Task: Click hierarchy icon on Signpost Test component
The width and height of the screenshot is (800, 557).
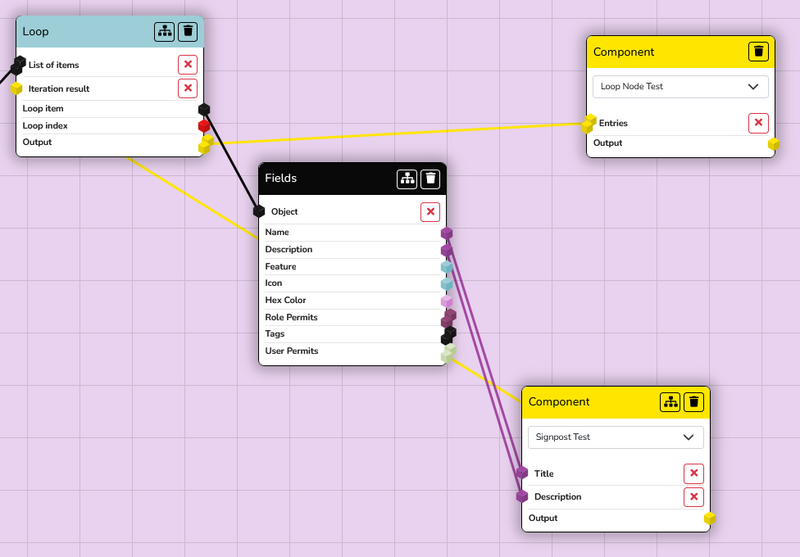Action: [x=670, y=402]
